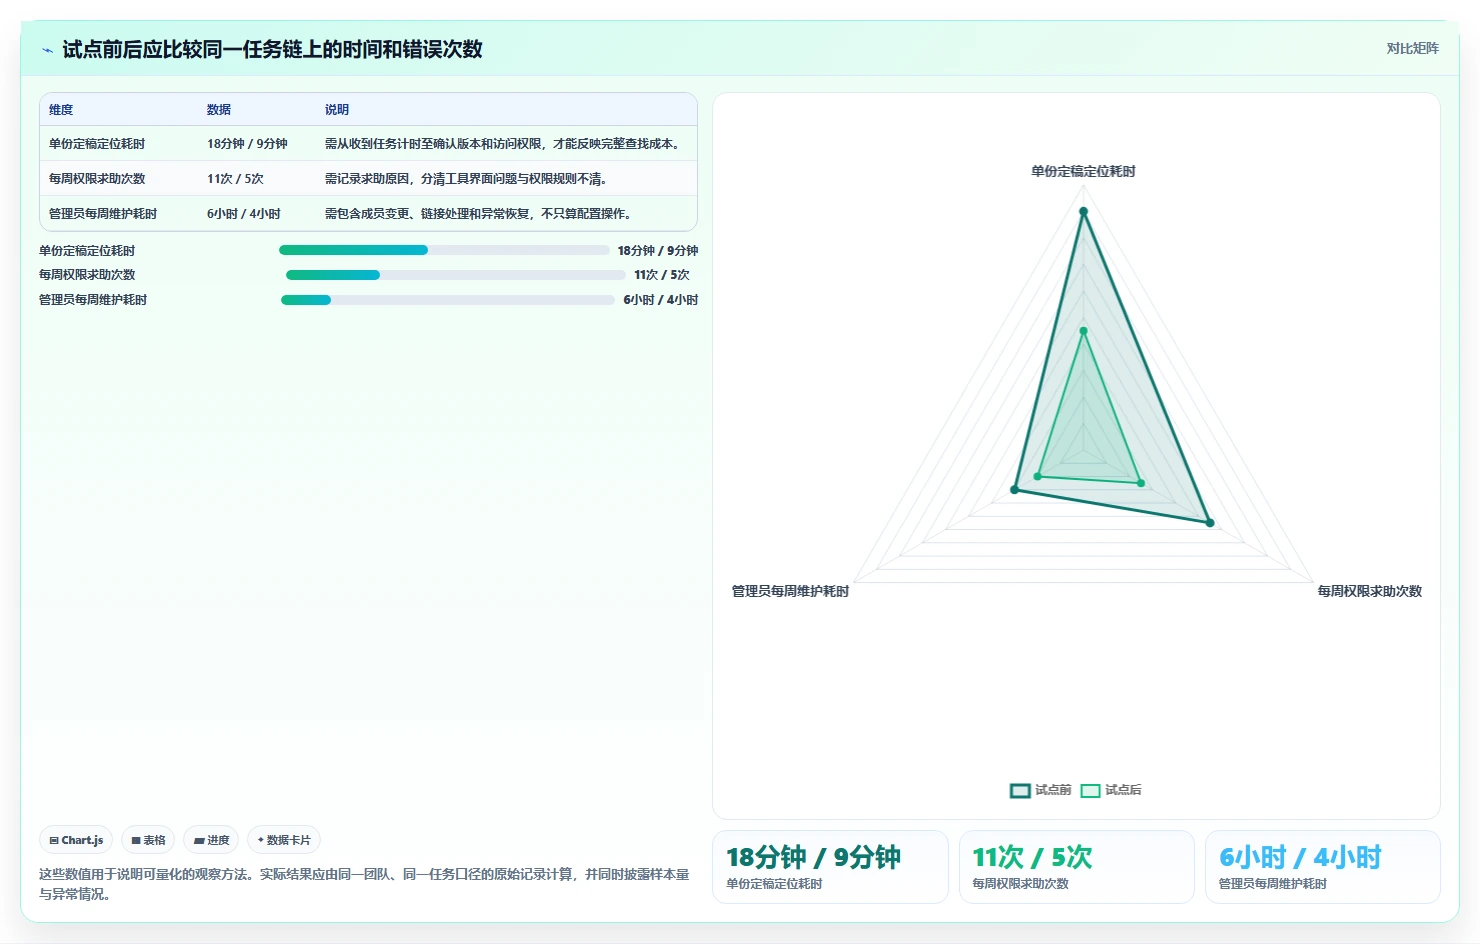Click progress bar value label 18分钟 / 9分钟
This screenshot has height=944, width=1480.
click(x=658, y=251)
